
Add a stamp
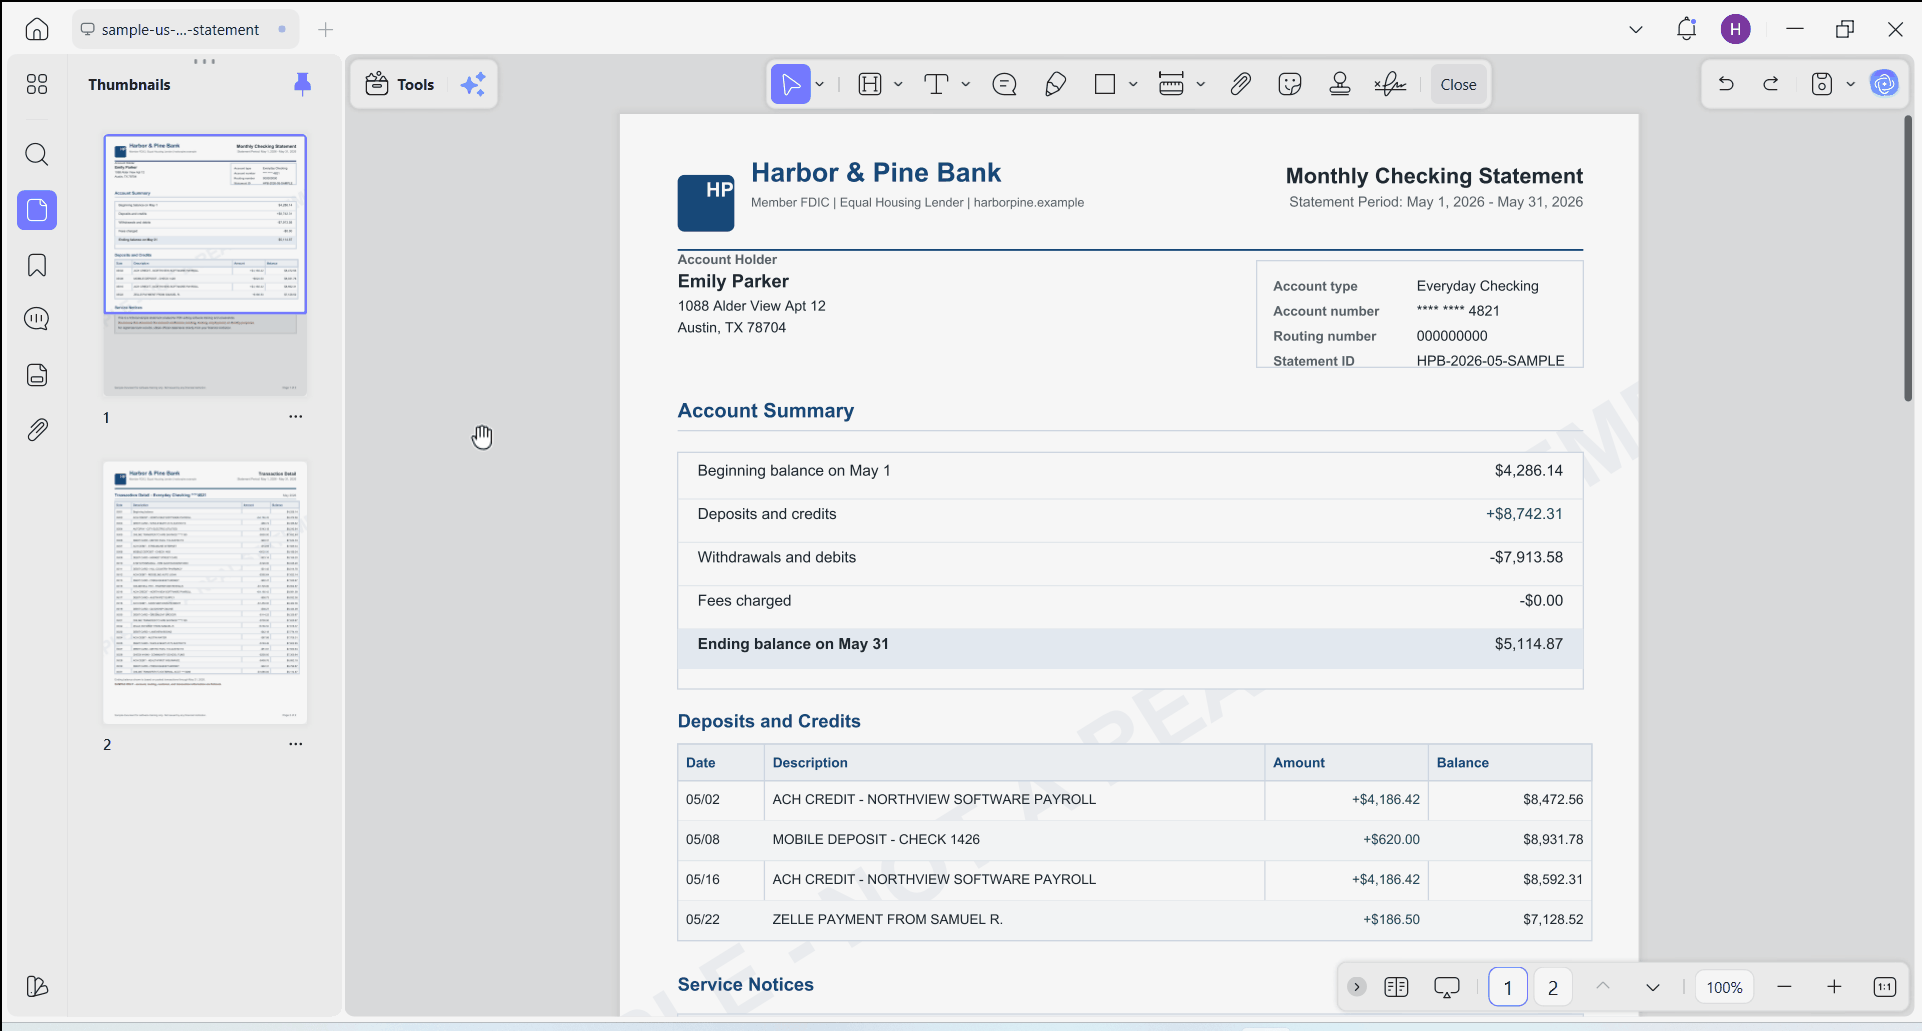click(x=1340, y=84)
